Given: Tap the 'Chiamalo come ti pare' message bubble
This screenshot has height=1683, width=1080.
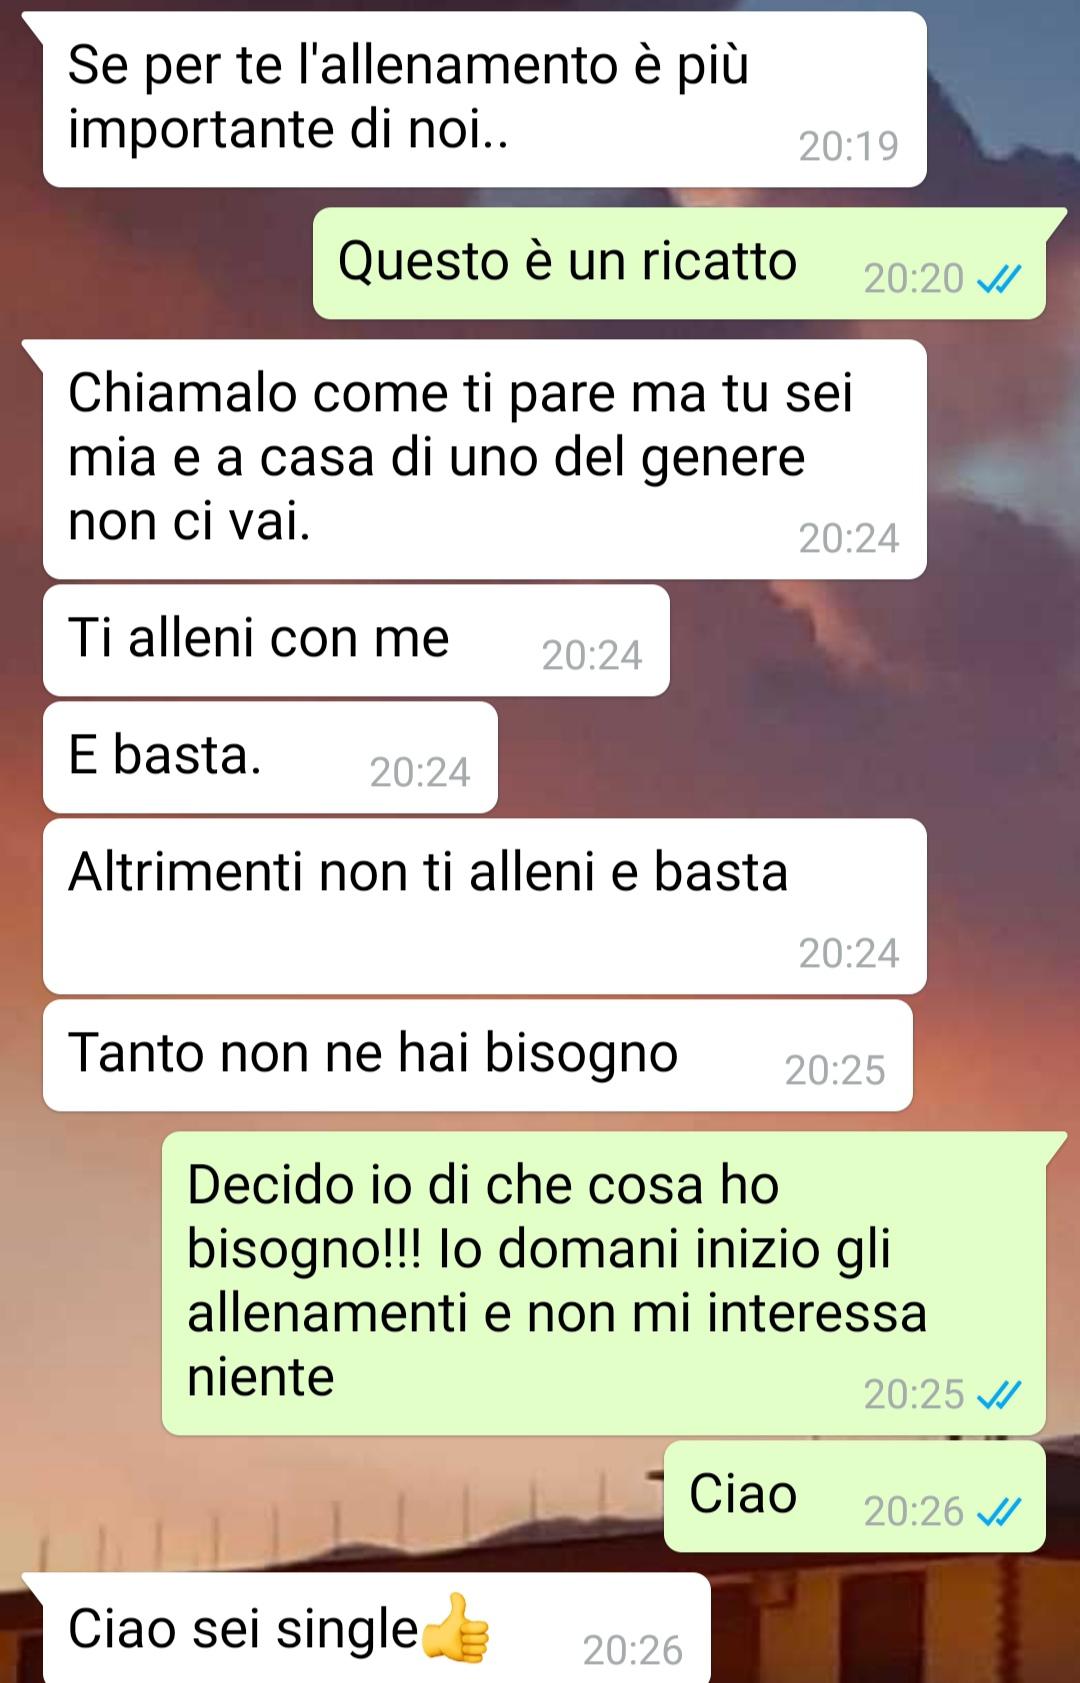Looking at the screenshot, I should click(484, 459).
